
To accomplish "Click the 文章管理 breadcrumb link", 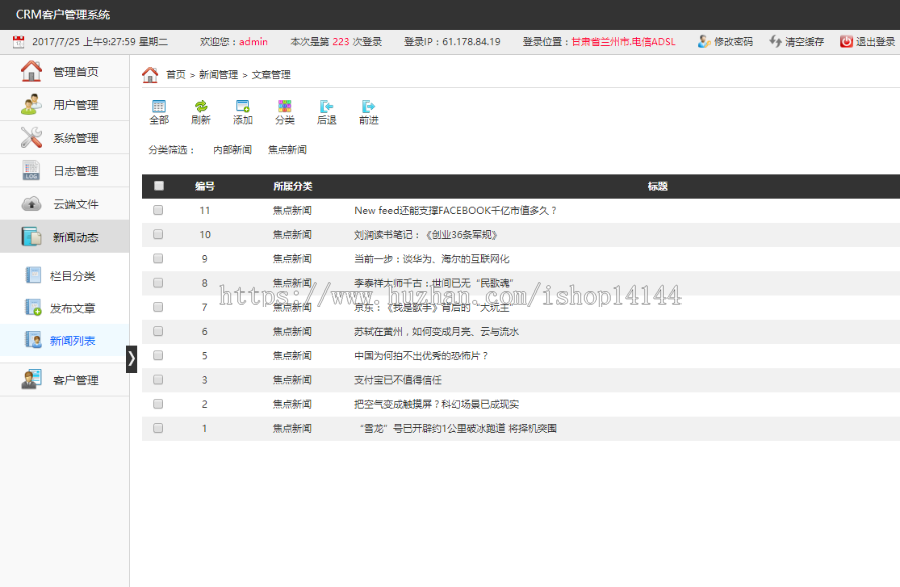I will click(x=271, y=75).
